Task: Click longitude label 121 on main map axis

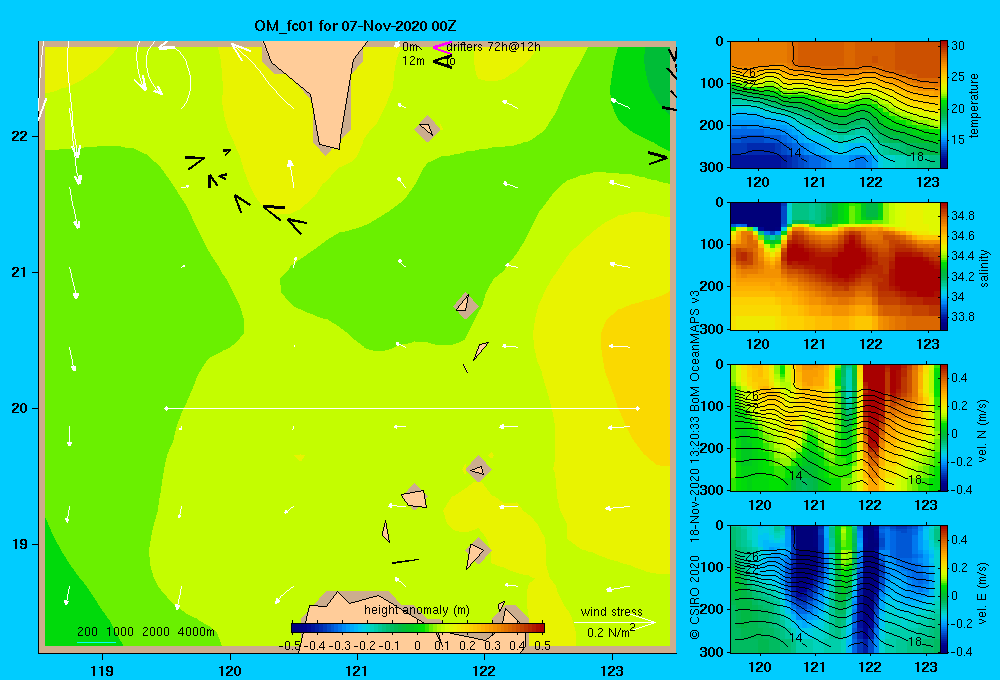Action: tap(357, 670)
